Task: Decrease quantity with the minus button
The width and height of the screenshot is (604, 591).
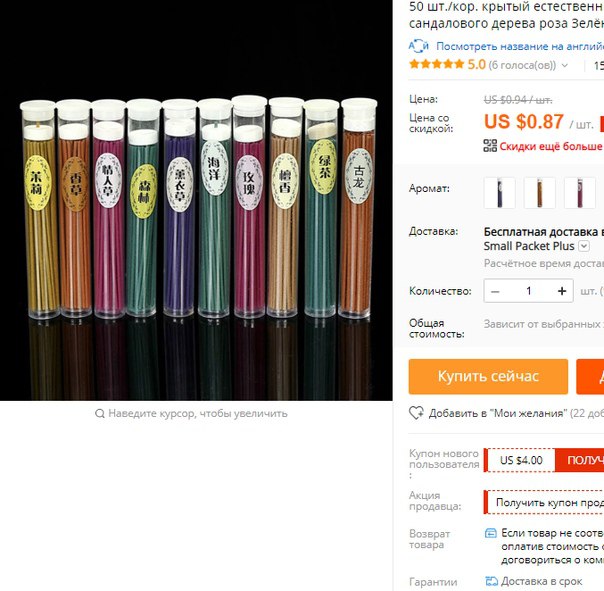Action: [x=495, y=291]
